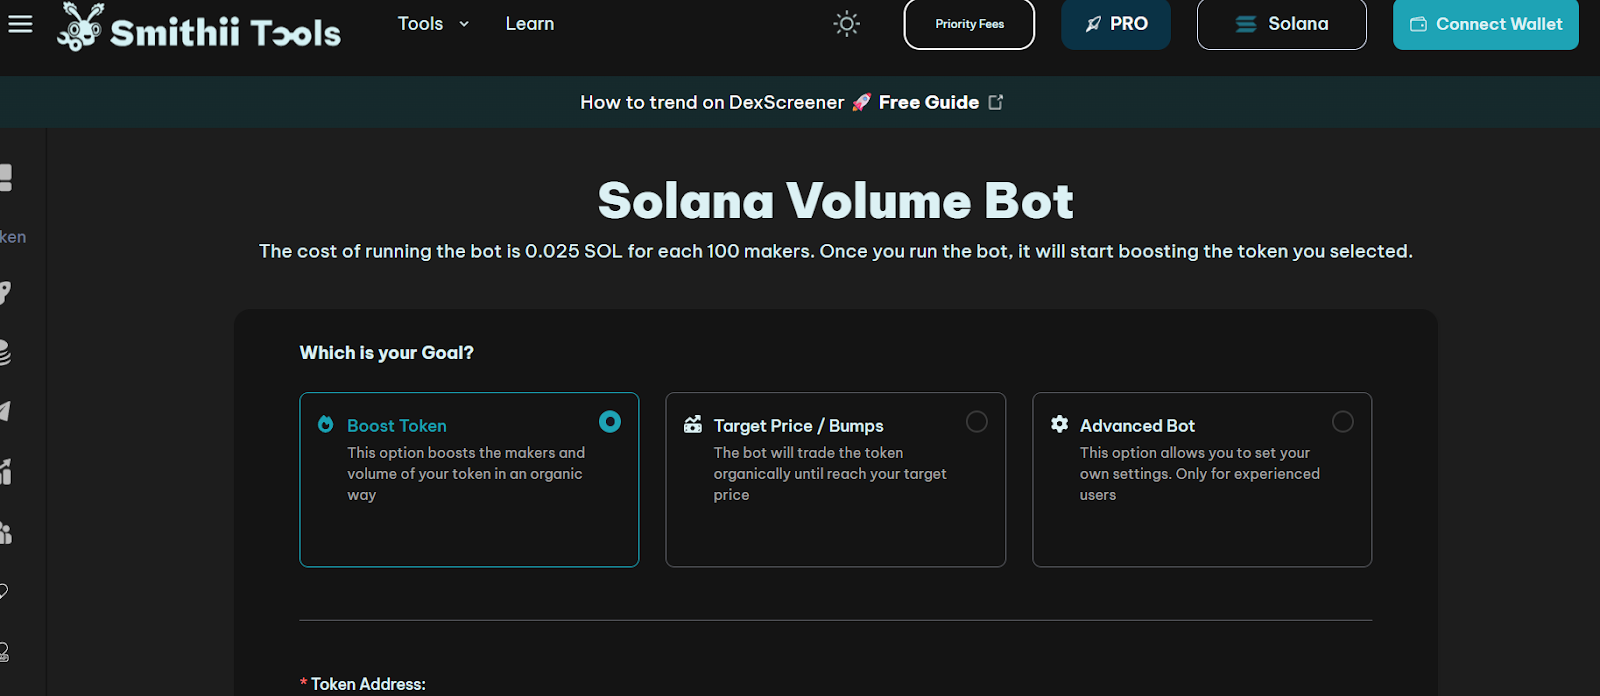Click the Solana logo icon
Viewport: 1600px width, 696px height.
pyautogui.click(x=1246, y=24)
